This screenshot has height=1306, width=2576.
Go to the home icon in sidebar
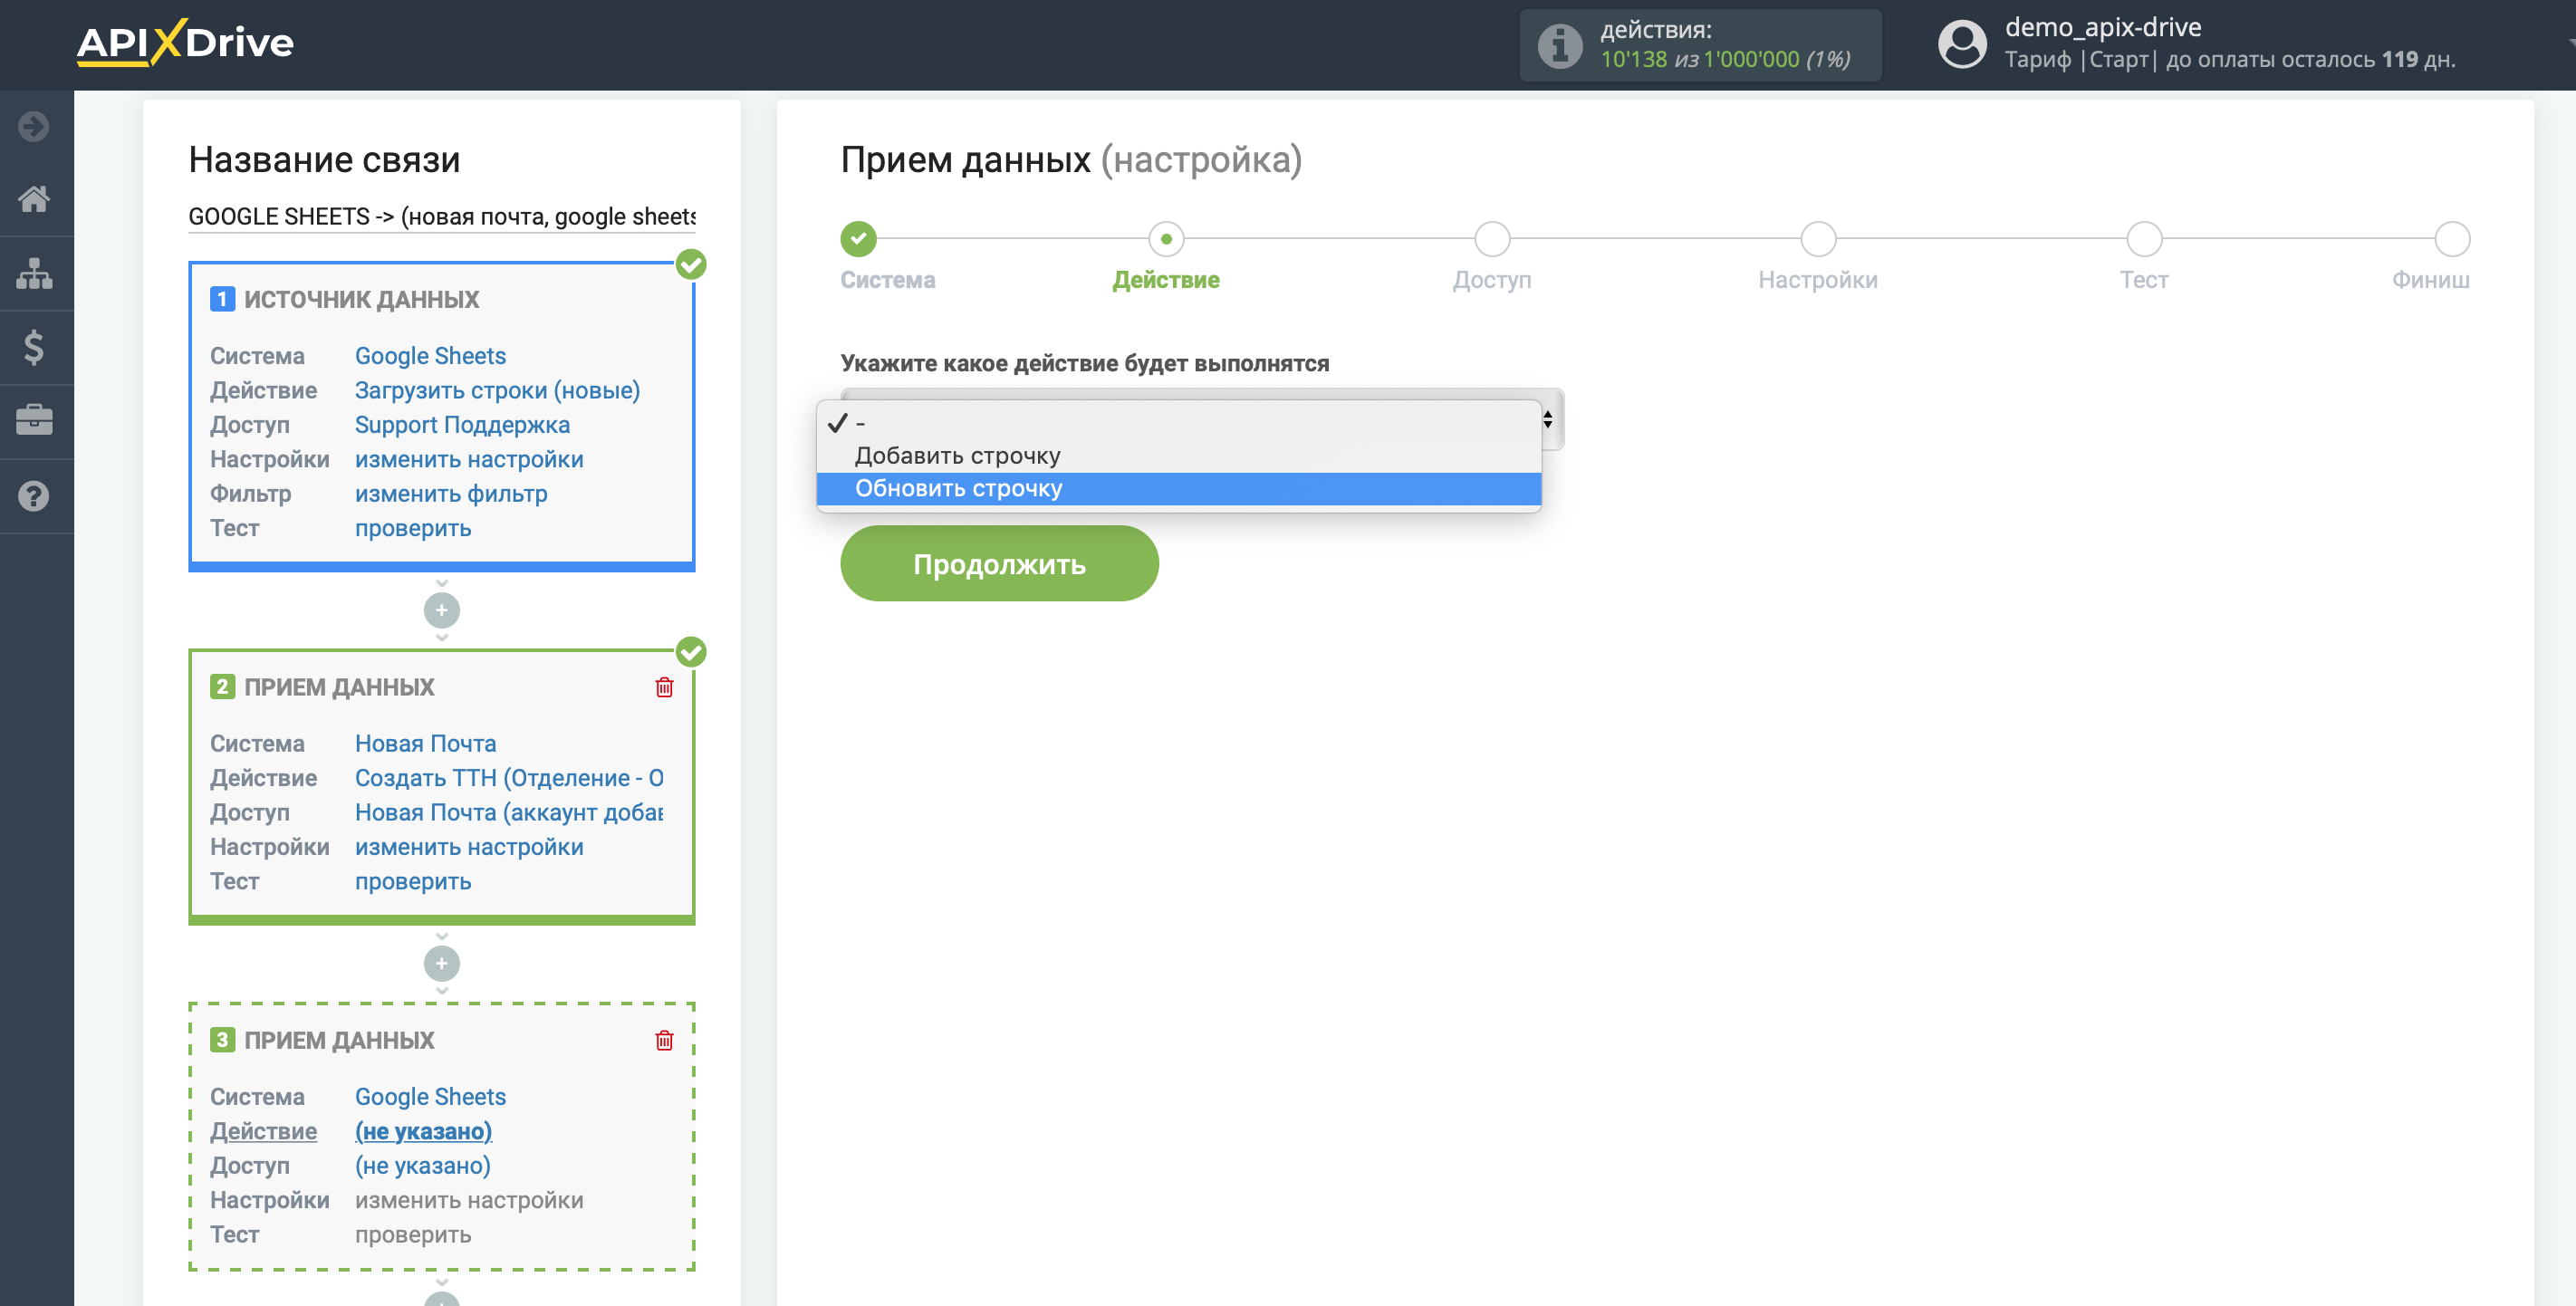[34, 199]
